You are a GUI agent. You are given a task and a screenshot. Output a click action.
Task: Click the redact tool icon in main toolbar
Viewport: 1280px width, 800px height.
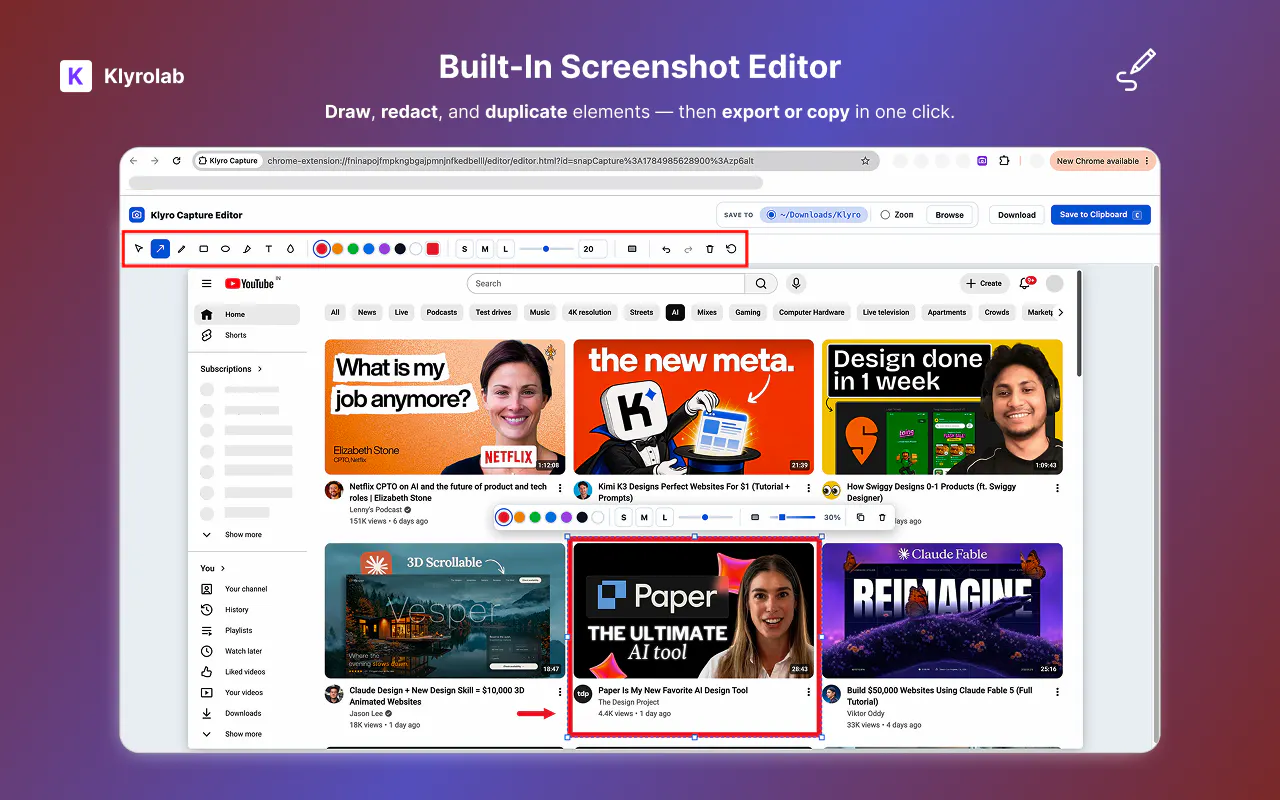632,249
